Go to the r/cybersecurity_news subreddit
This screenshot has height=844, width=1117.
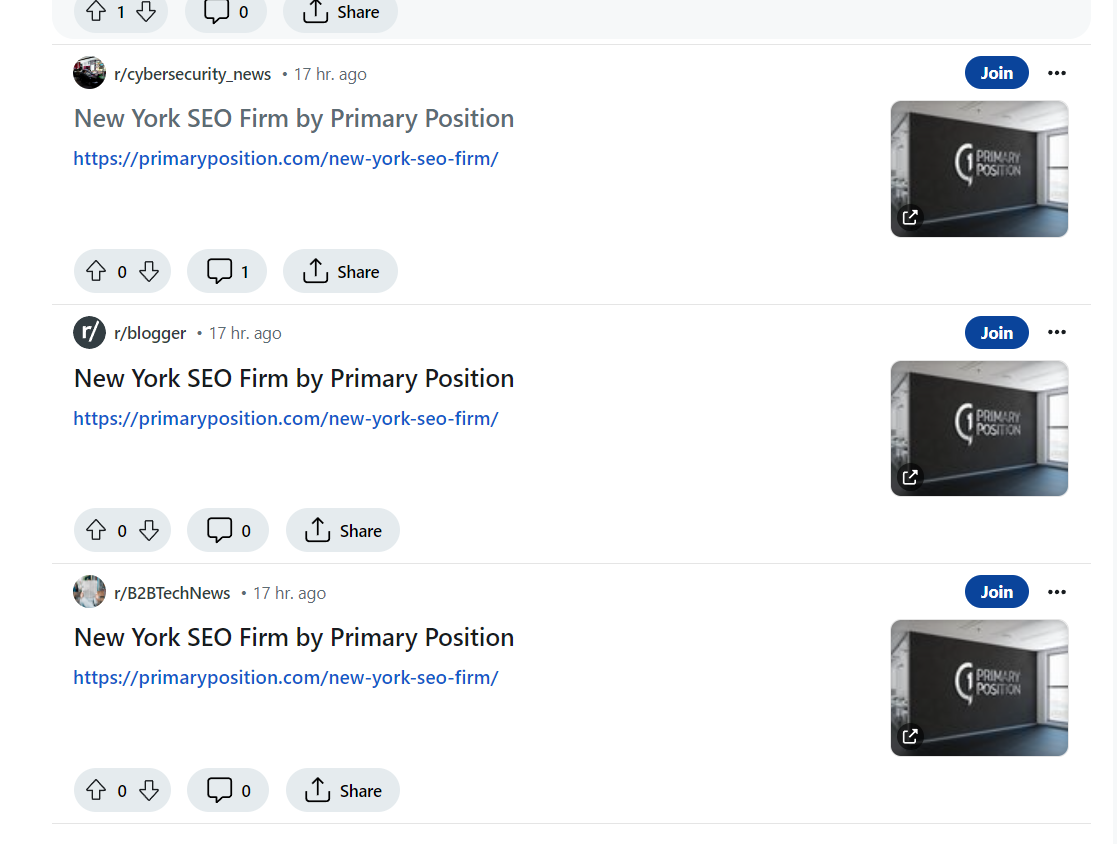(192, 74)
